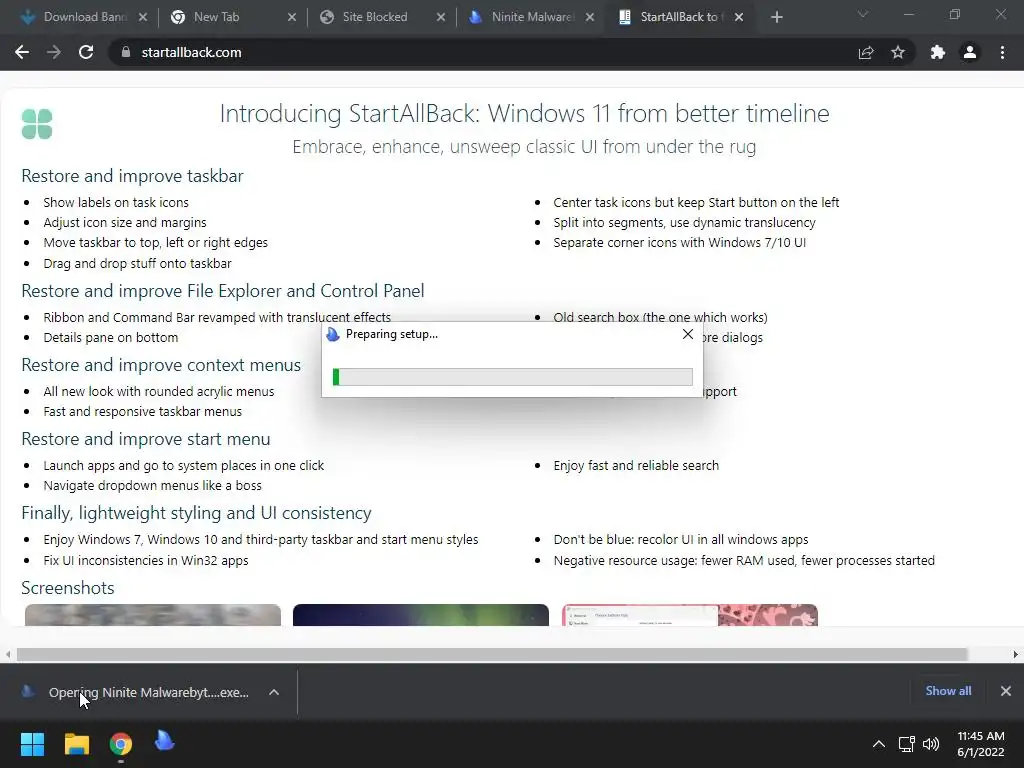Click the 'Restore and improve taskbar' heading

133,176
